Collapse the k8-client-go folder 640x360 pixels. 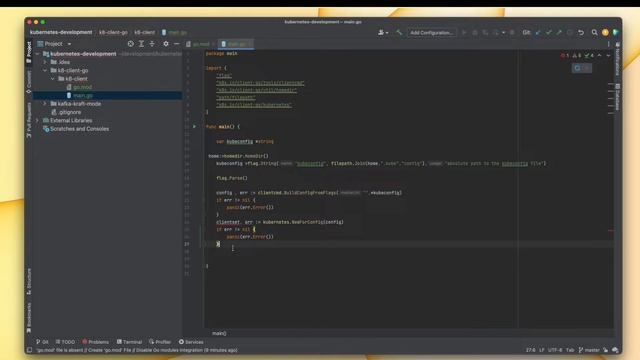[45, 70]
